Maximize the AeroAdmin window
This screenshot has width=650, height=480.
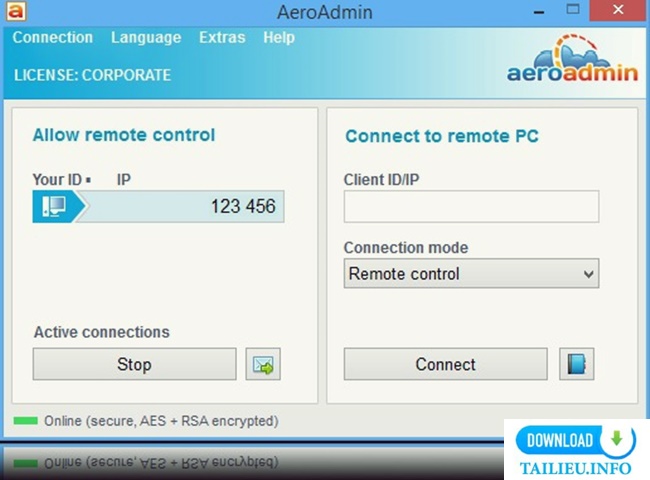(573, 10)
